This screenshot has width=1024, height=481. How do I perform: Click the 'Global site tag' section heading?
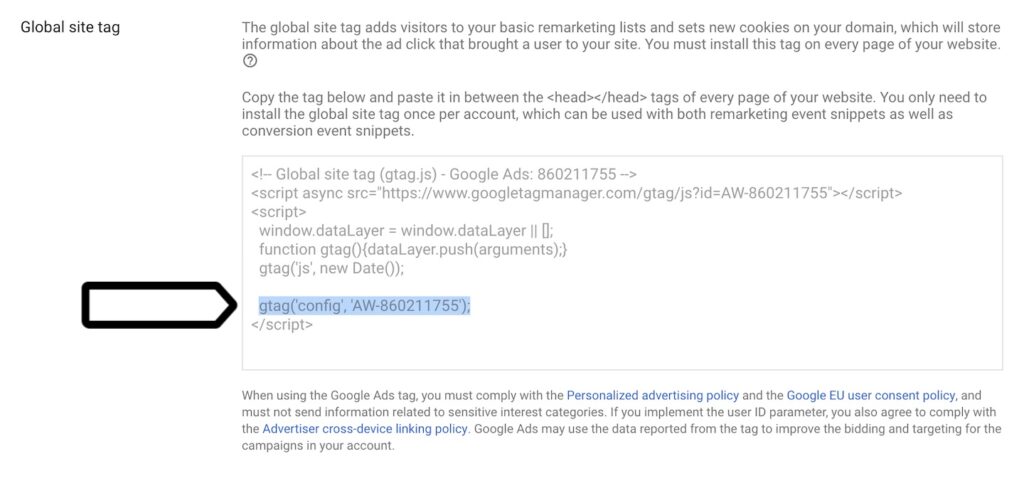click(x=71, y=28)
